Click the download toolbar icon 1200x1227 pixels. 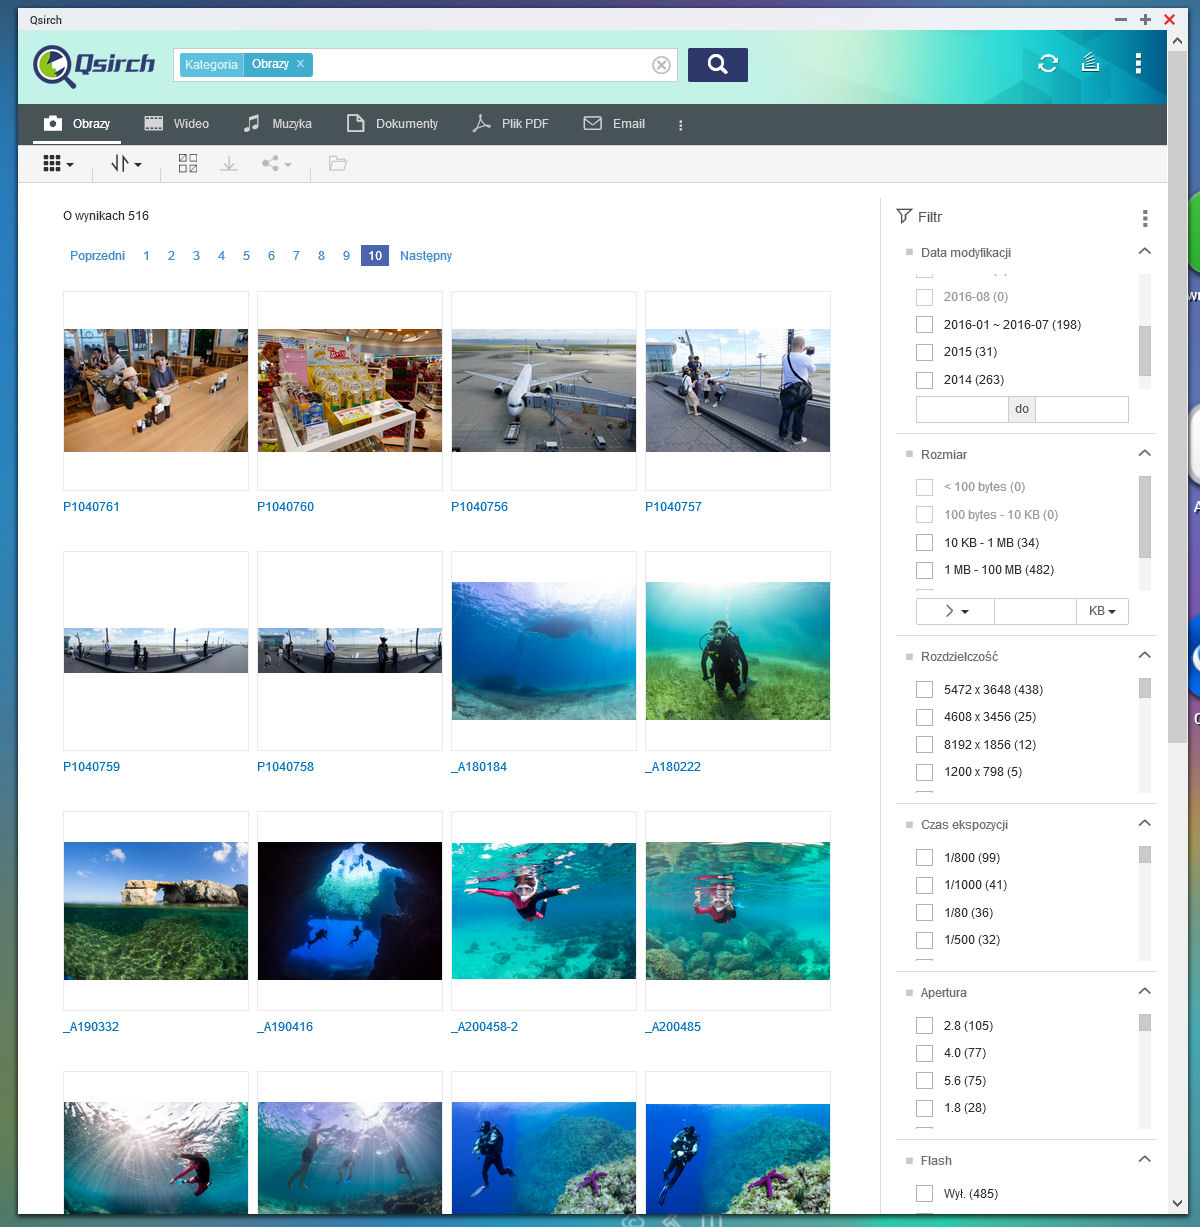tap(229, 164)
